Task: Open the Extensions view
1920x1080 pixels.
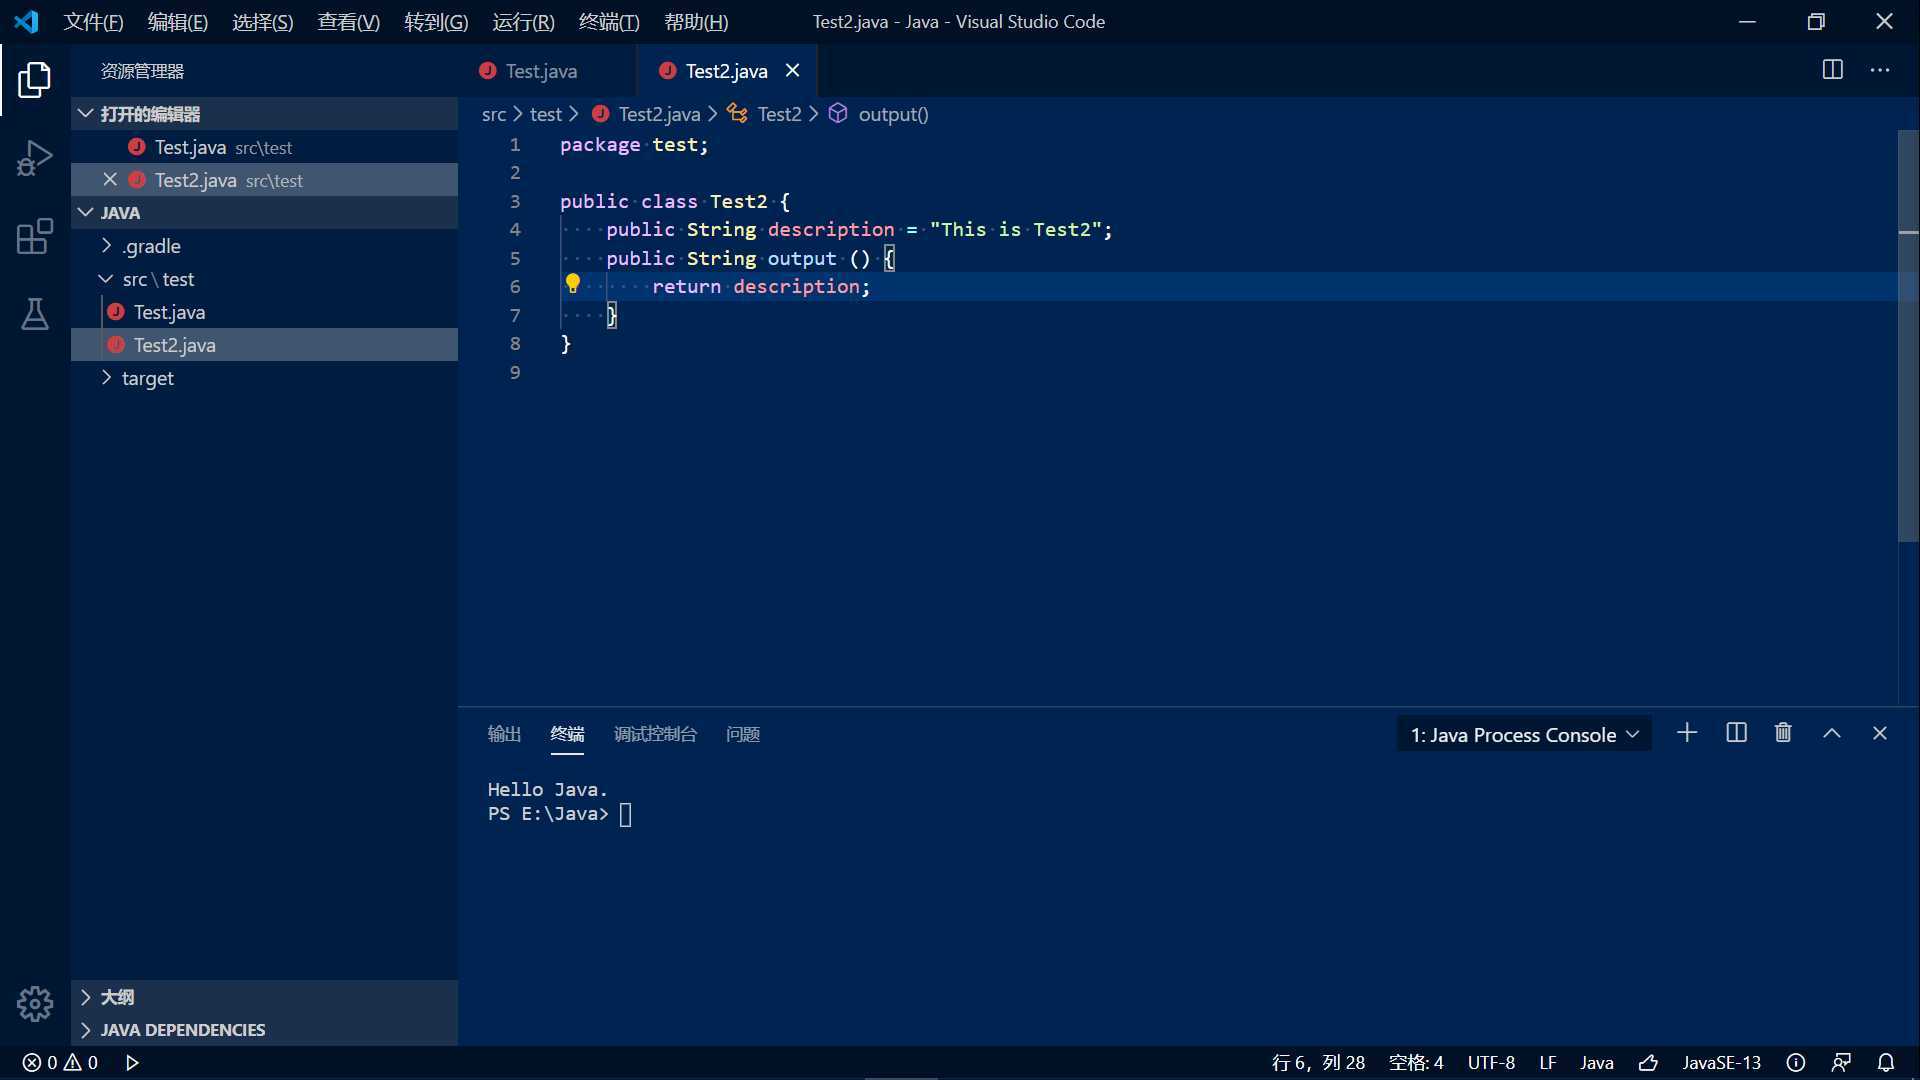Action: (x=34, y=237)
